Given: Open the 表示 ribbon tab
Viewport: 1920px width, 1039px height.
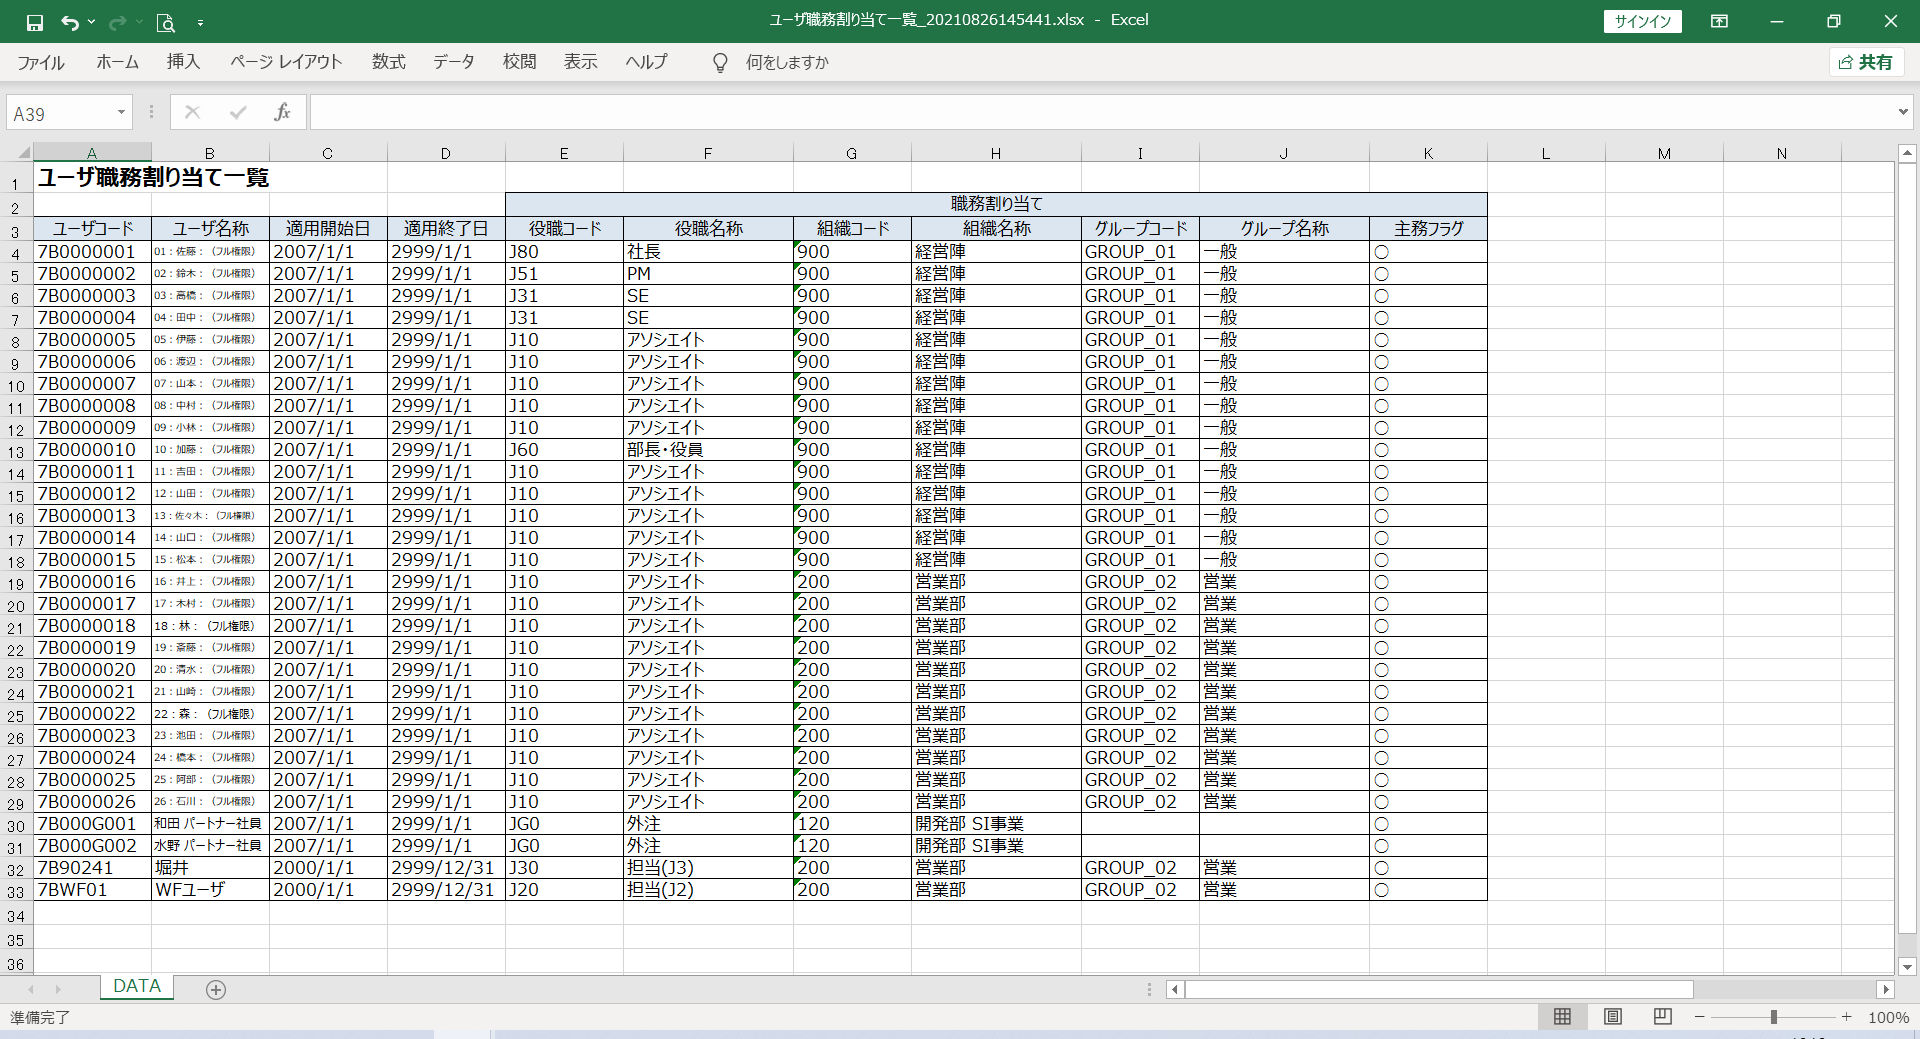Looking at the screenshot, I should [580, 62].
